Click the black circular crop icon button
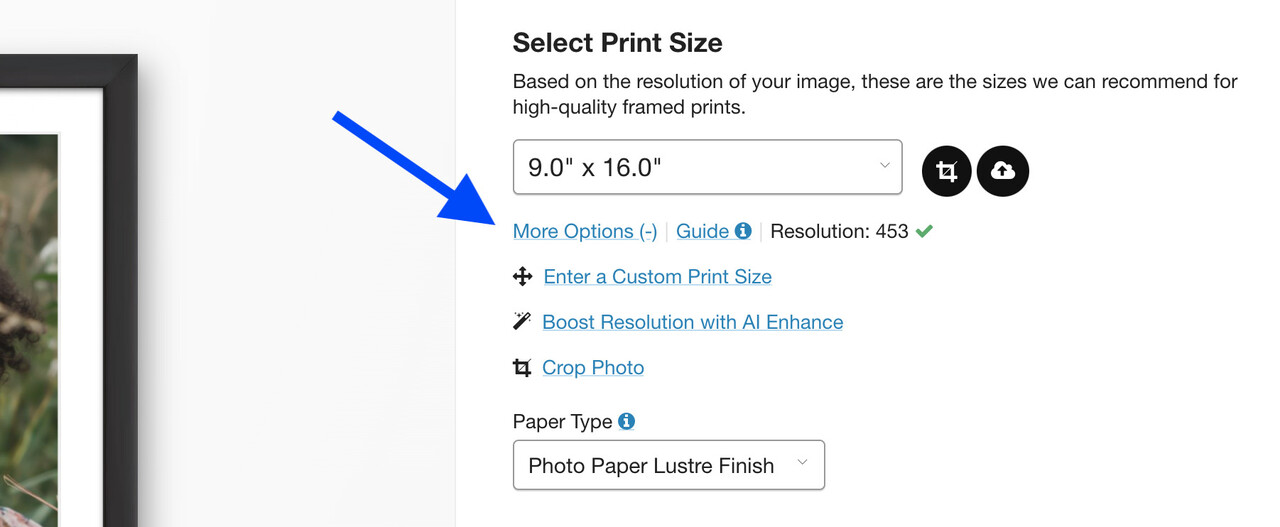This screenshot has height=527, width=1280. coord(946,171)
